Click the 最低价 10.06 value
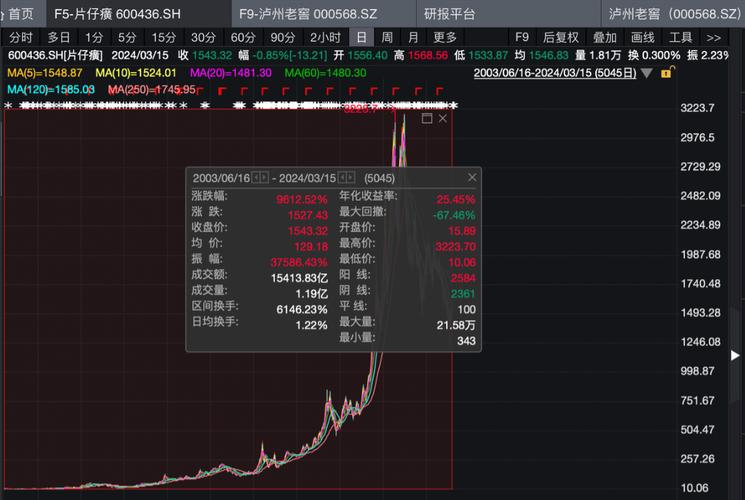745x500 pixels. 462,262
